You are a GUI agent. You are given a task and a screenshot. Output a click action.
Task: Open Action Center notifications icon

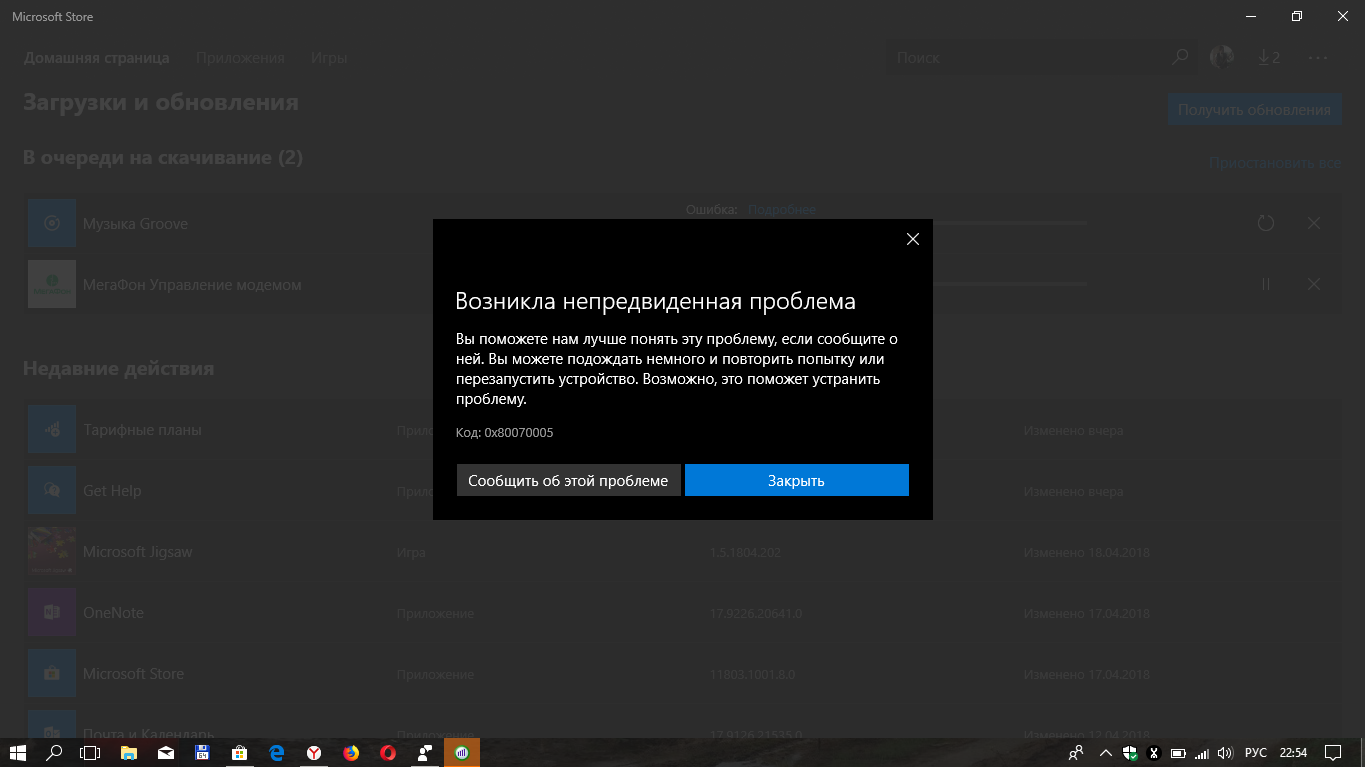(x=1332, y=752)
